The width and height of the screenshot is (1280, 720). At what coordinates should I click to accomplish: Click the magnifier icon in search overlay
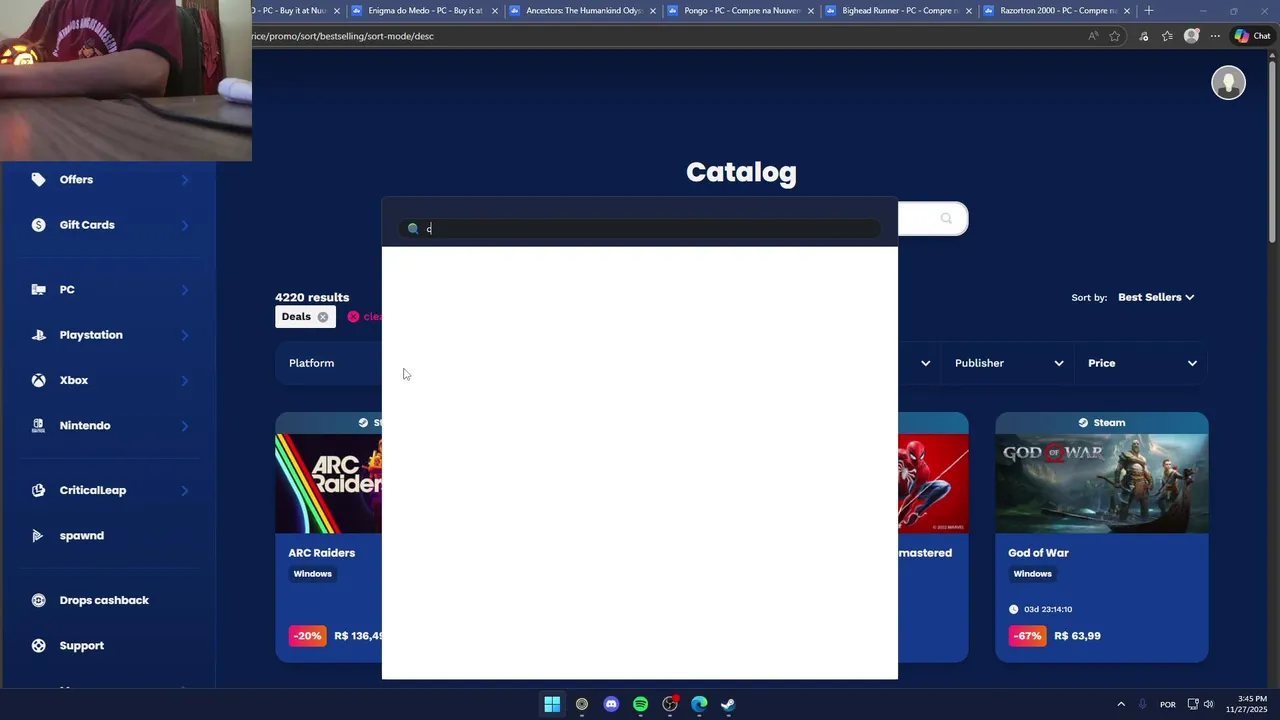tap(413, 229)
